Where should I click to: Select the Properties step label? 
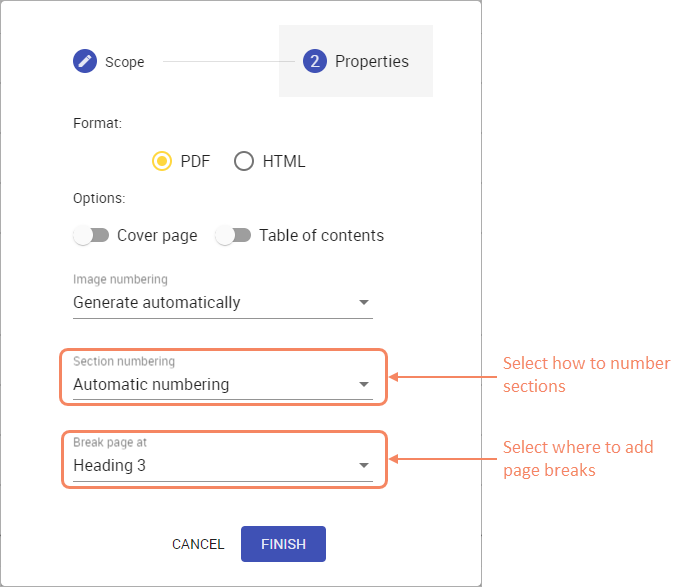[372, 62]
